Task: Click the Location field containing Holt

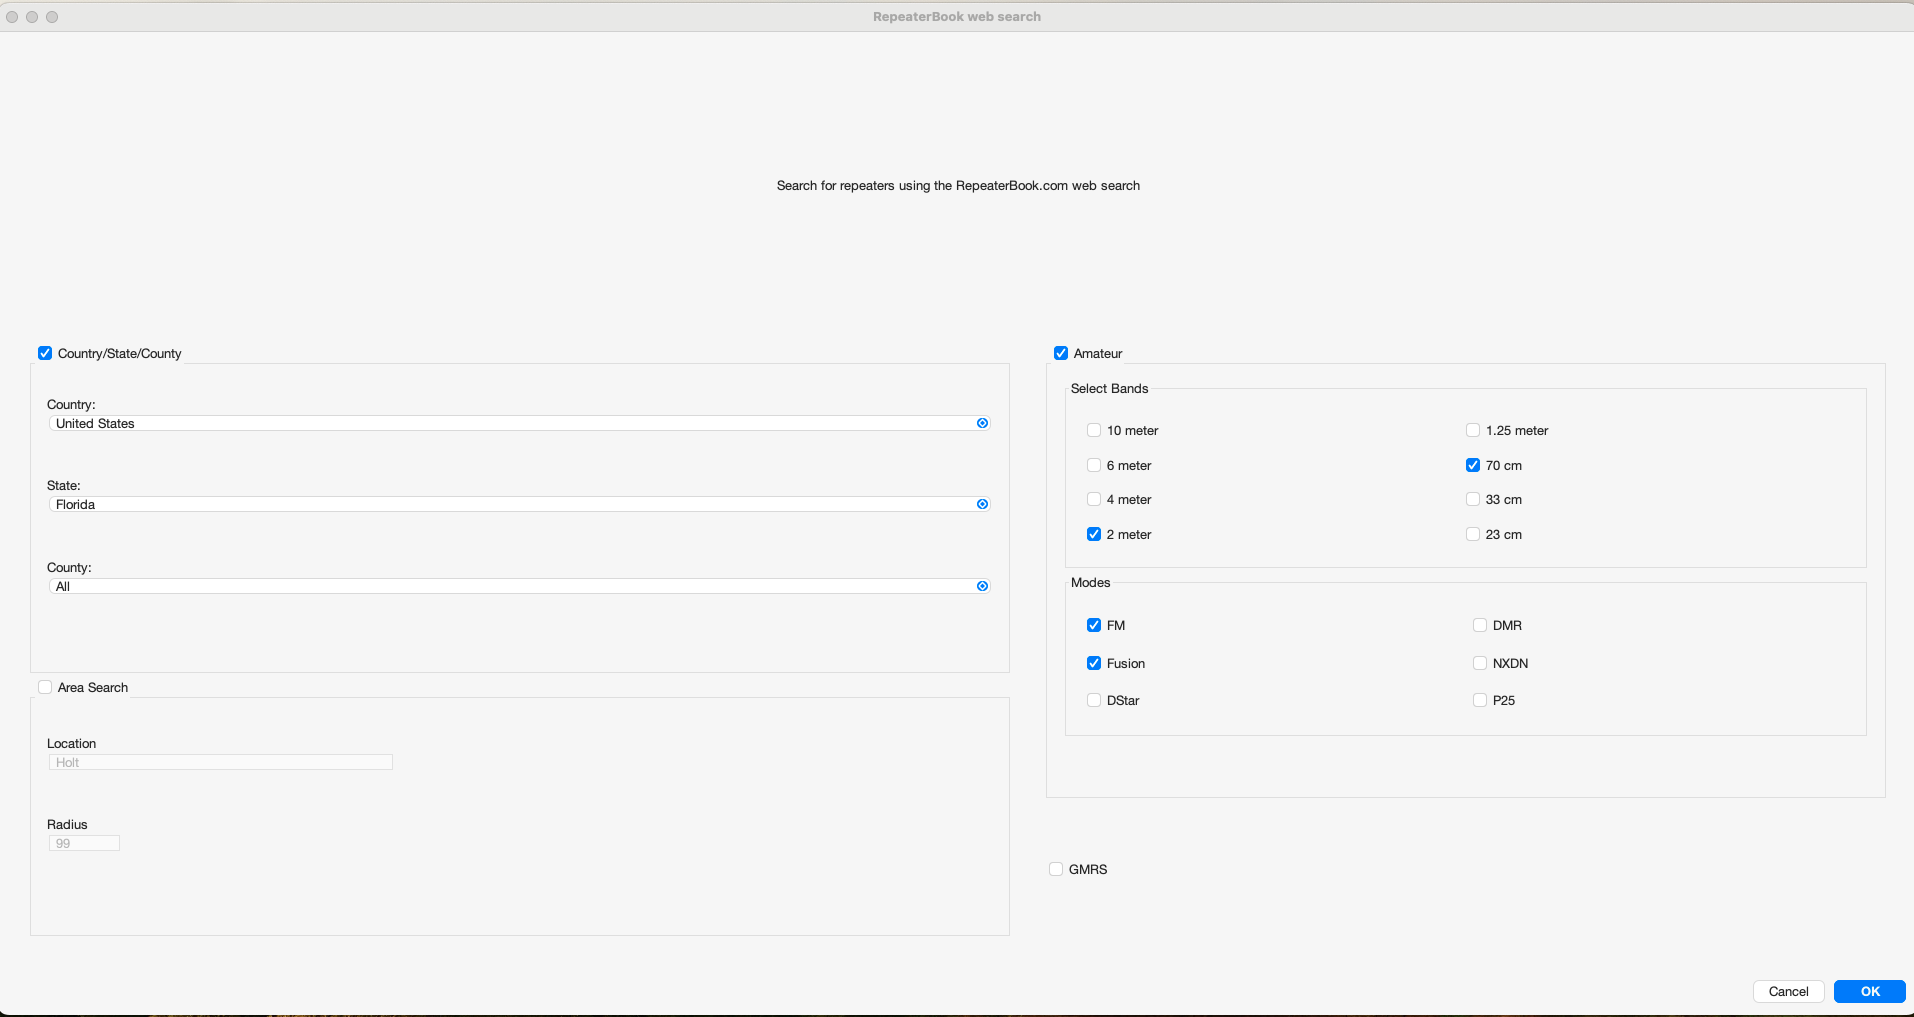Action: click(x=221, y=762)
